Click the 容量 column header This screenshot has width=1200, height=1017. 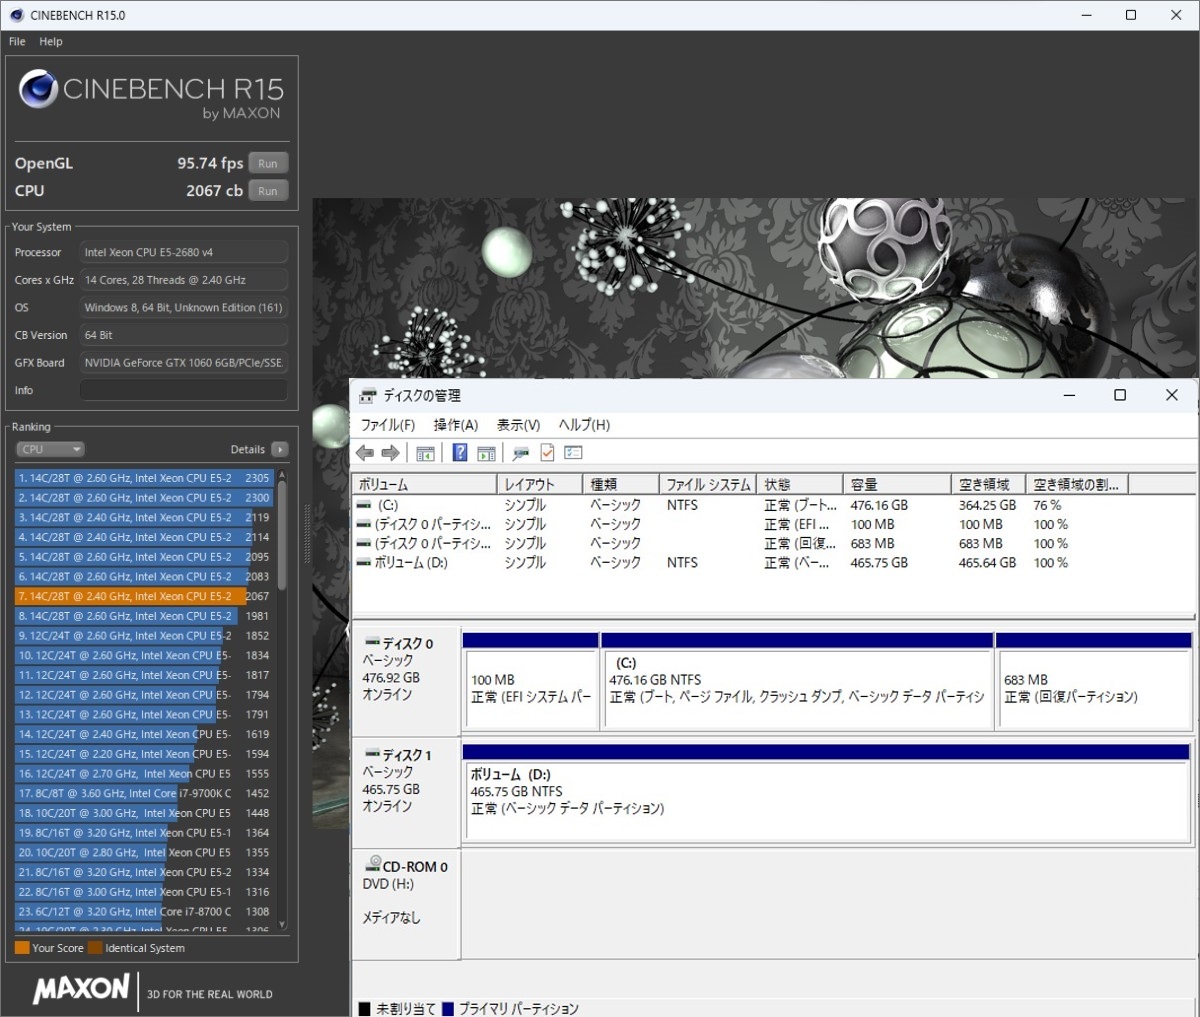coord(897,484)
